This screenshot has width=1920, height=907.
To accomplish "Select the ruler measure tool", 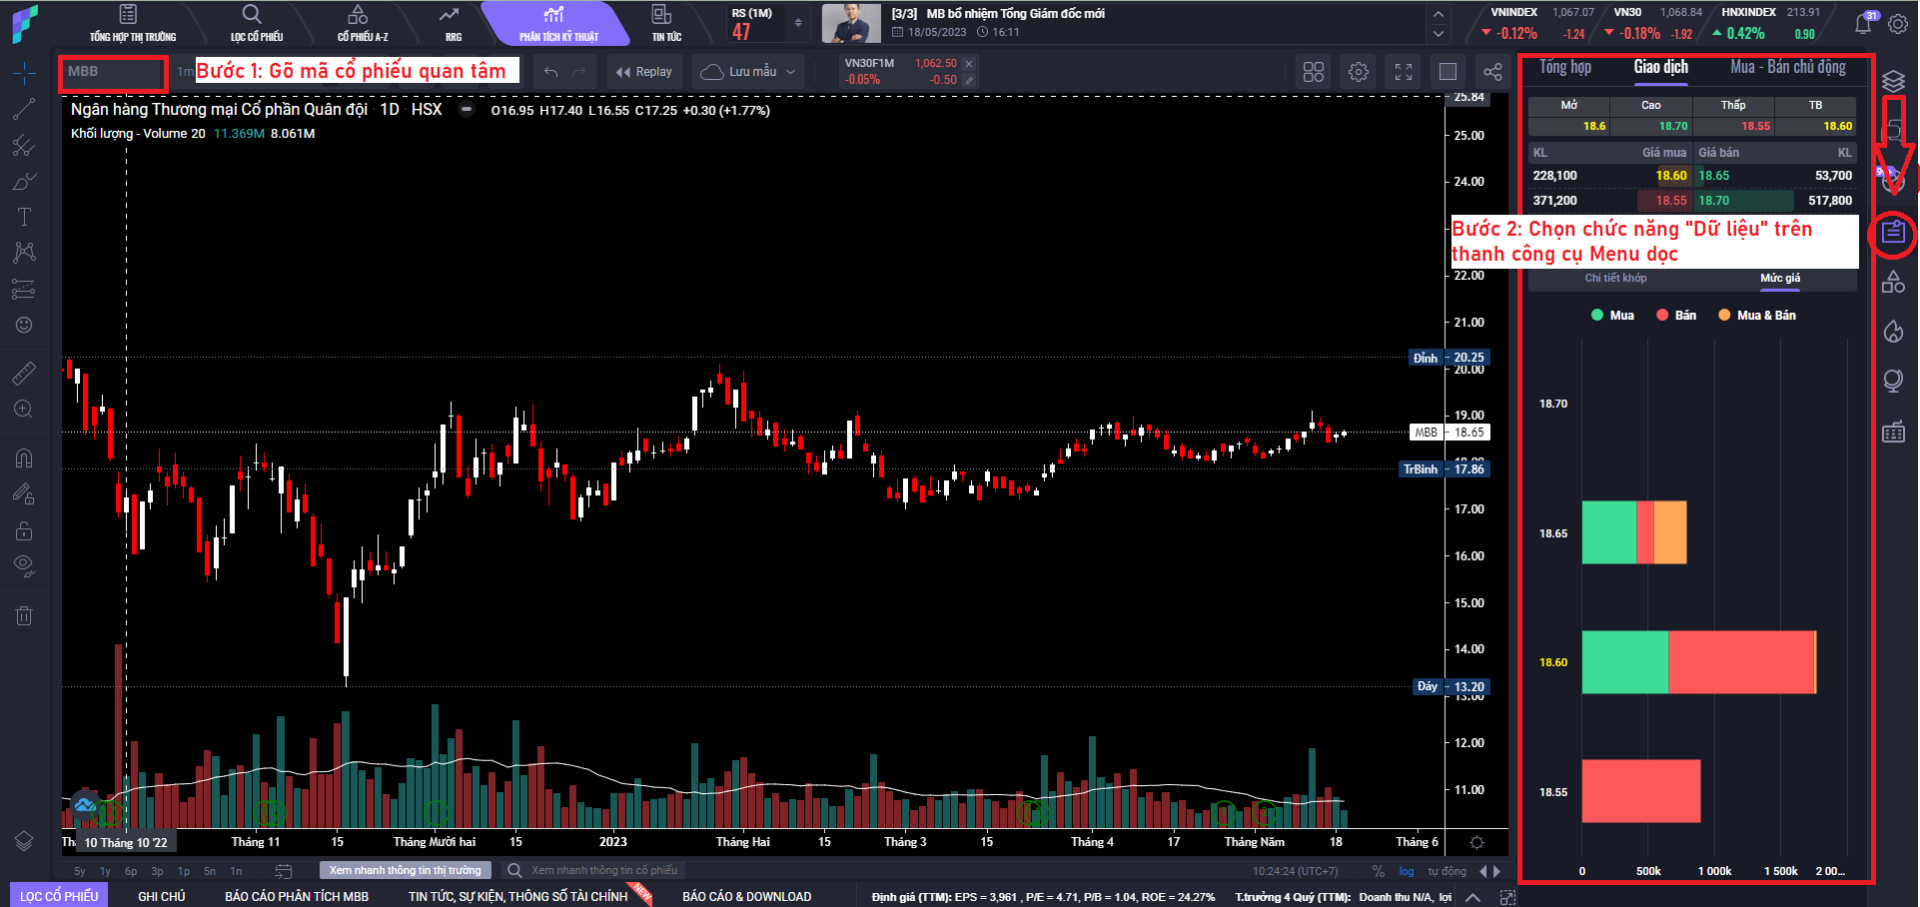I will (24, 374).
